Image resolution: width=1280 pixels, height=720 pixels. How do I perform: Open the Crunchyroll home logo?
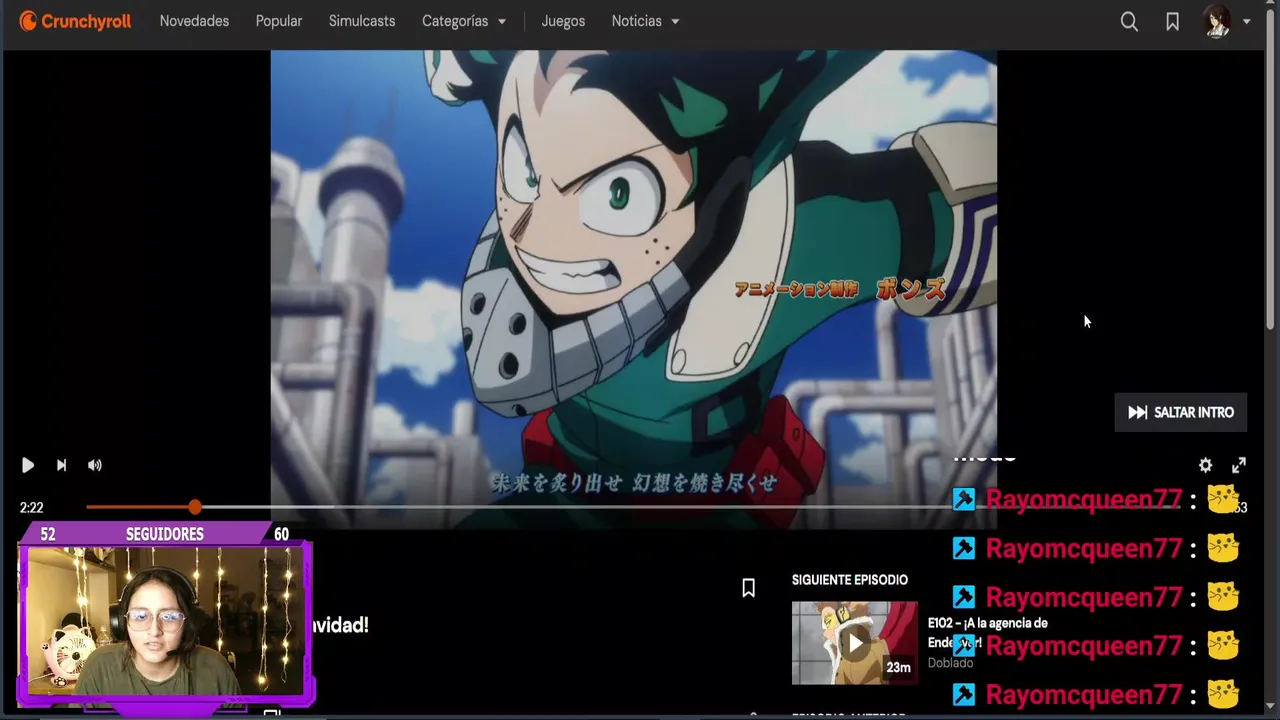point(76,21)
